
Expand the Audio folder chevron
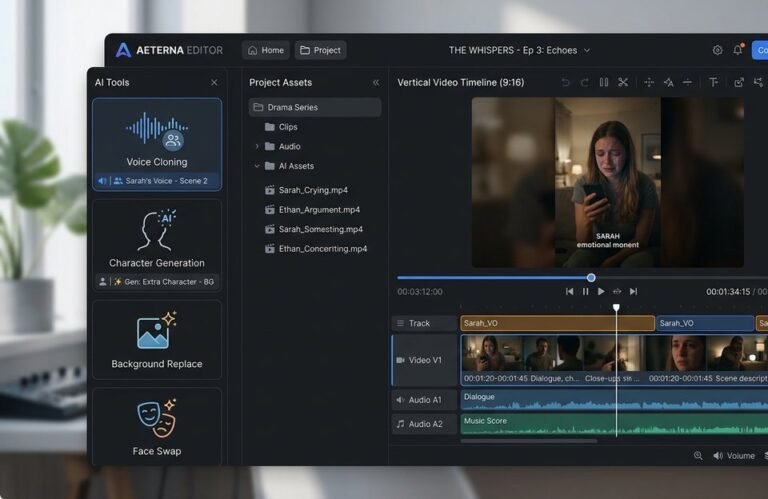257,146
